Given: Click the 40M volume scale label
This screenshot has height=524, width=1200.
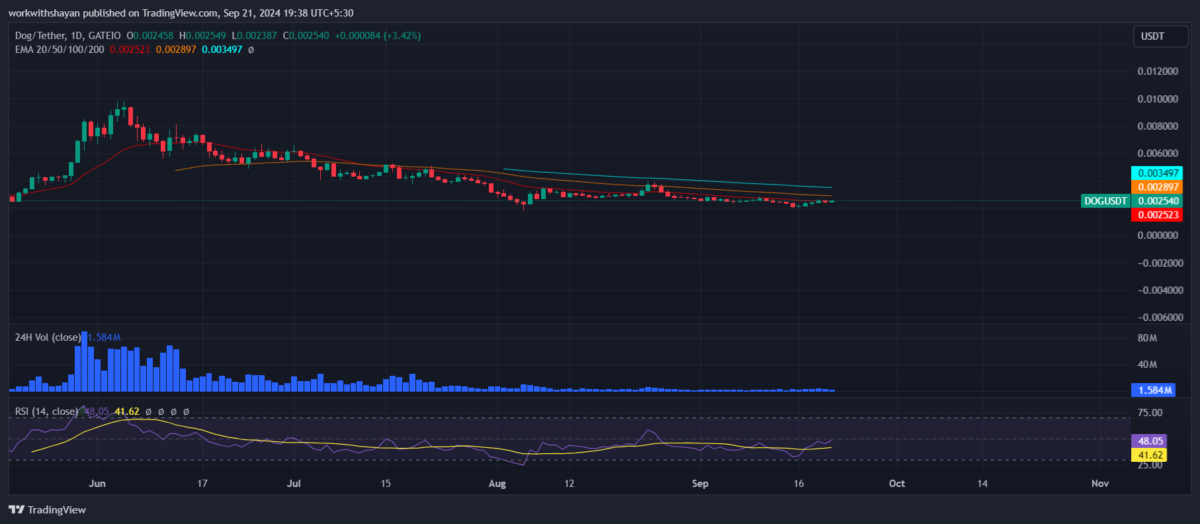Looking at the screenshot, I should (1147, 365).
